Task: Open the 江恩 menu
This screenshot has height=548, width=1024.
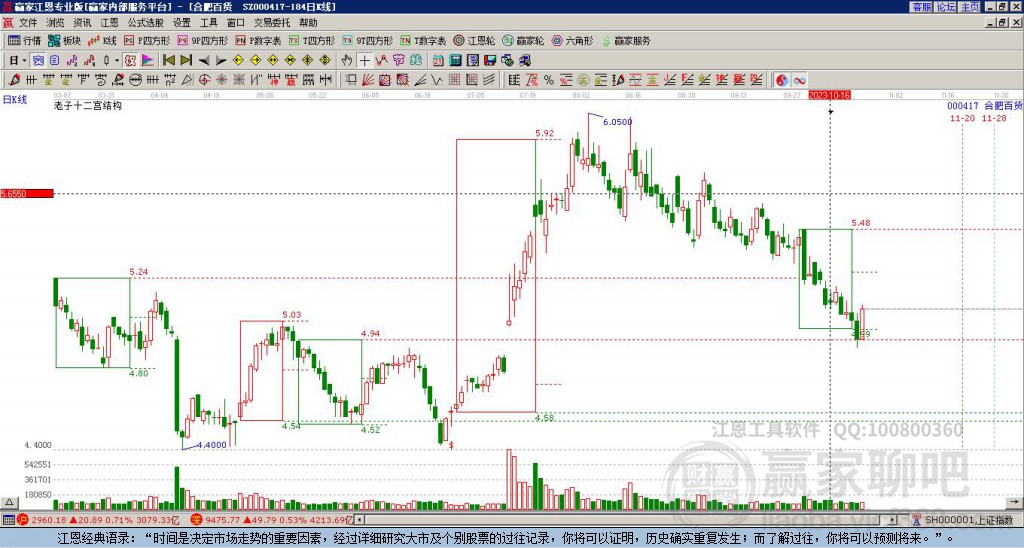Action: [110, 23]
